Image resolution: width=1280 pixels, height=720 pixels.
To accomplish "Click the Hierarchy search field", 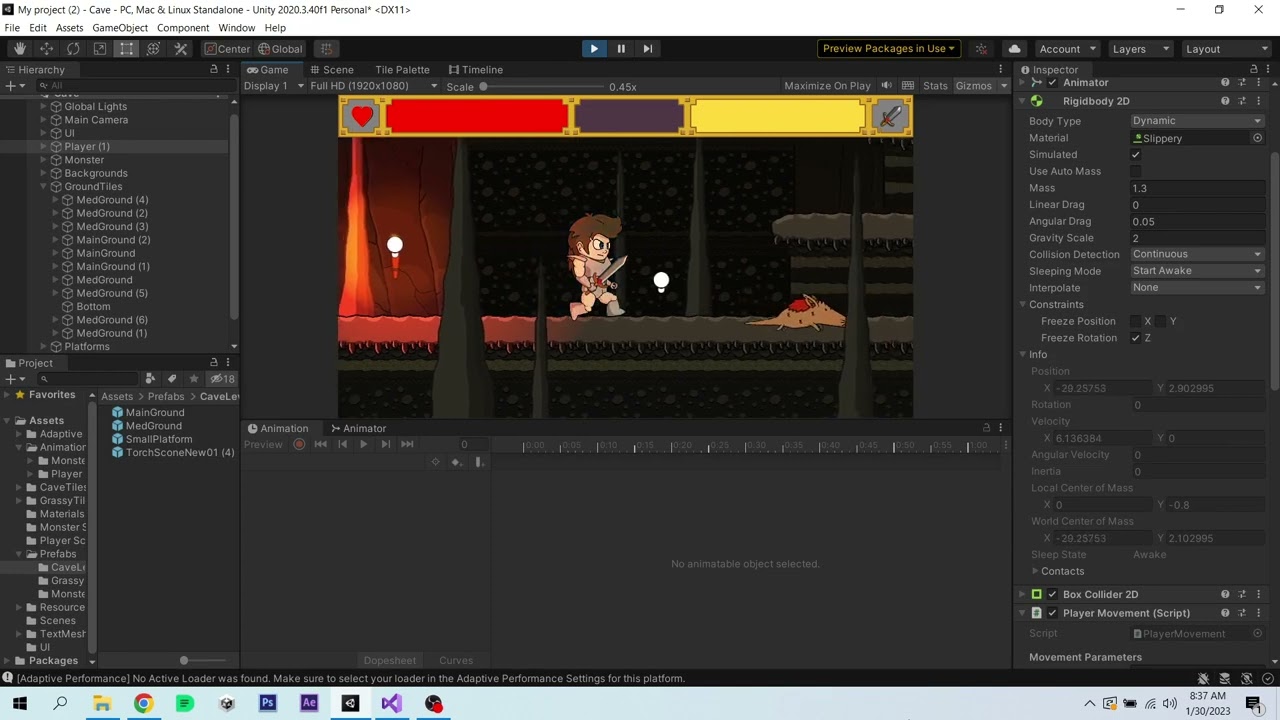I will coord(130,85).
